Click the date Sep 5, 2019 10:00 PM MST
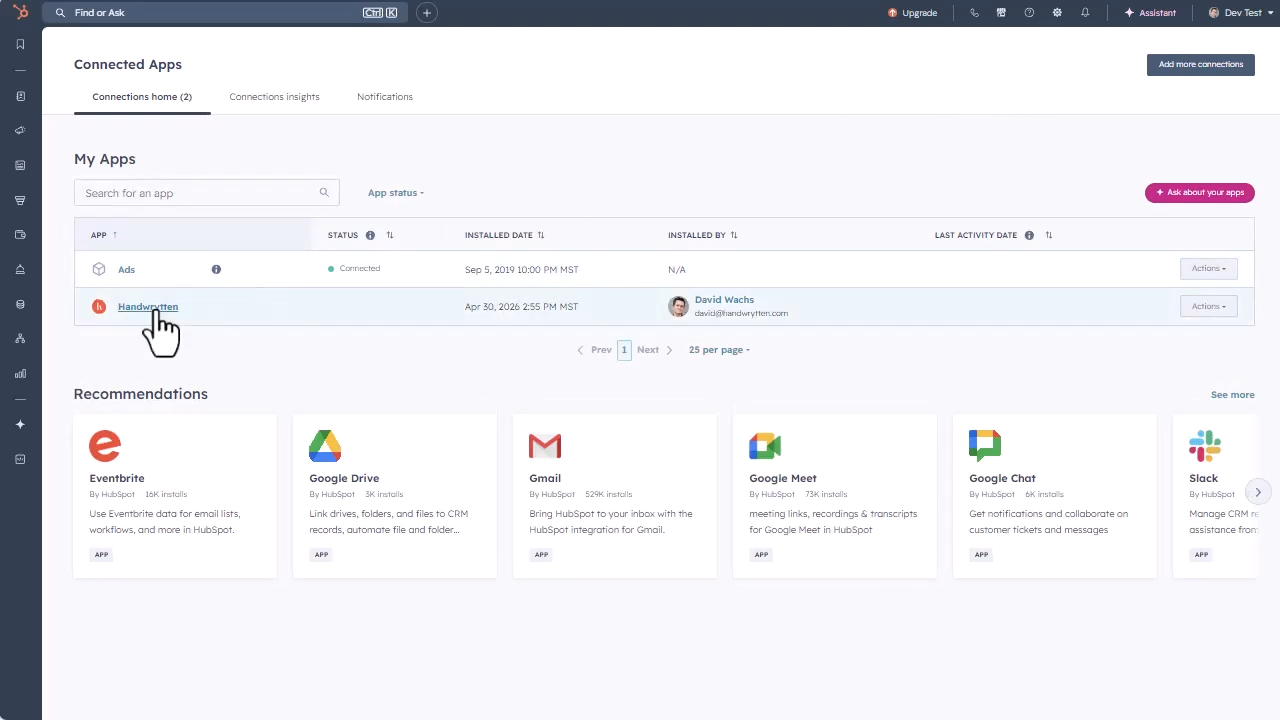Screen dimensions: 1280x720 click(x=521, y=269)
